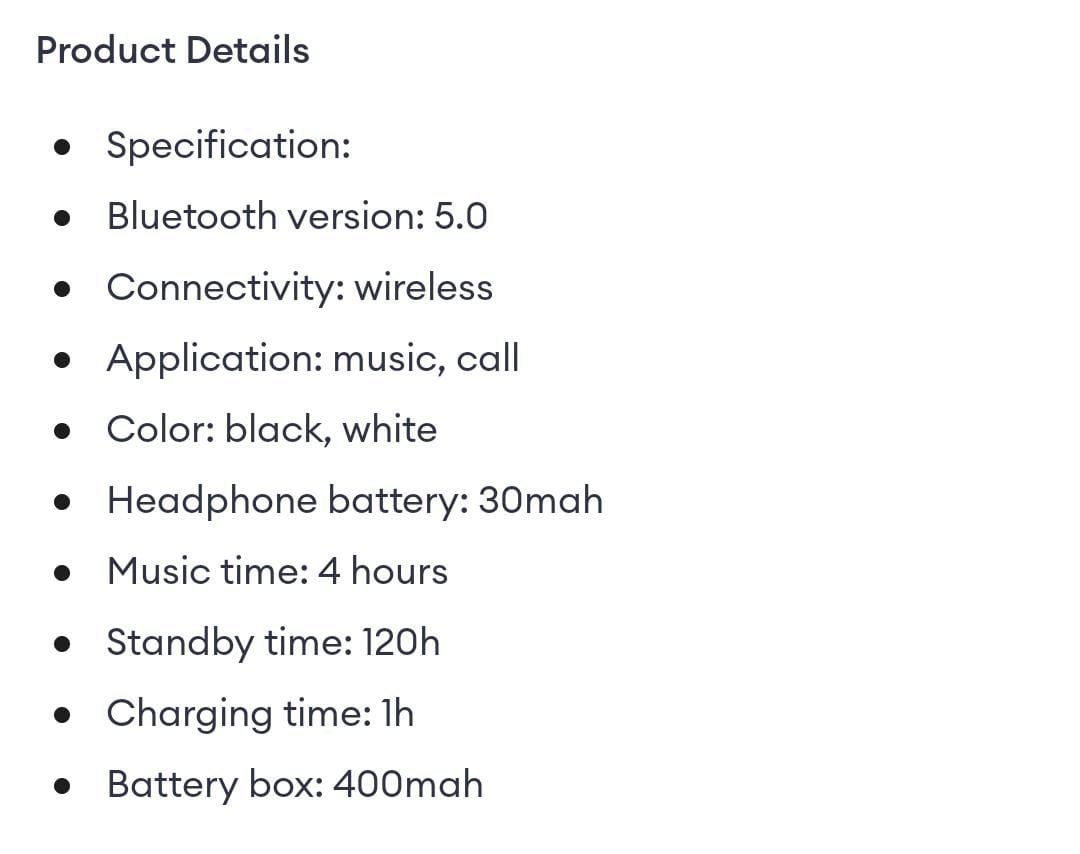Select the Standby time: 120h entry

pyautogui.click(x=273, y=642)
